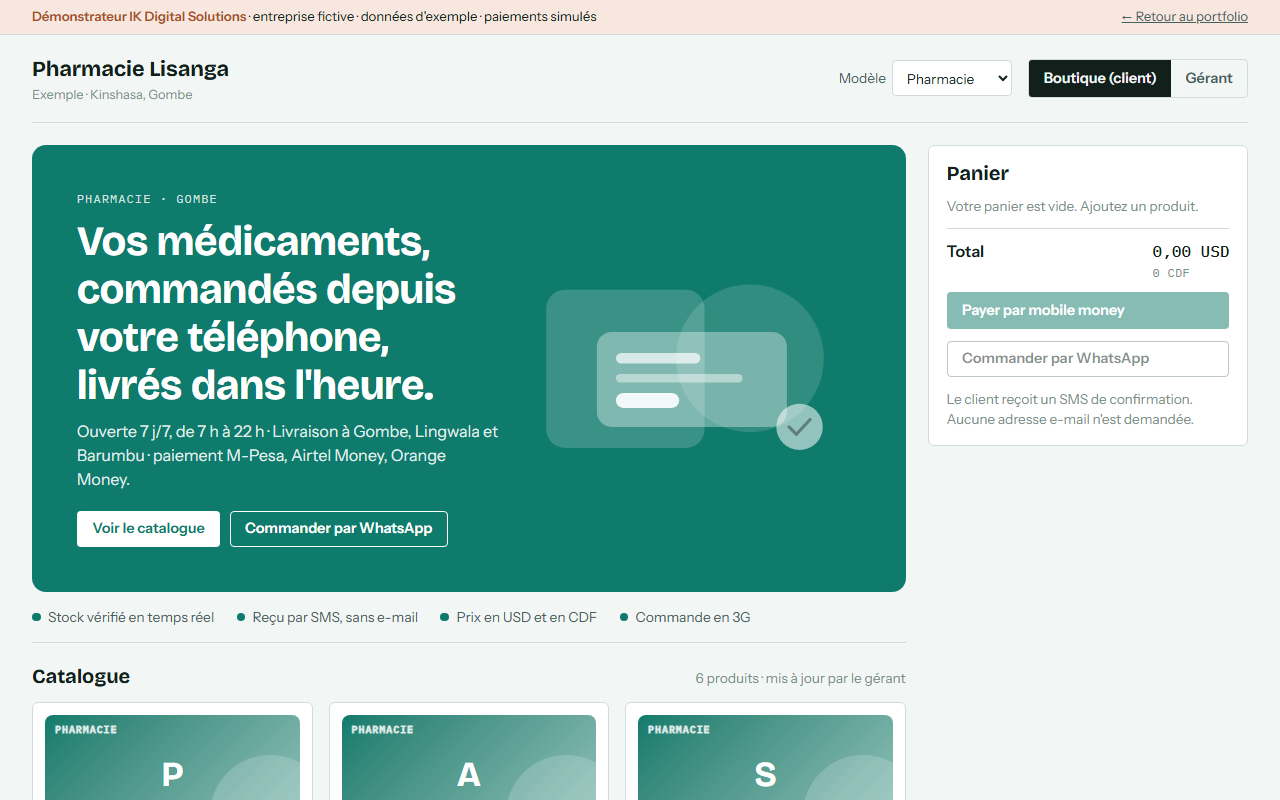Click the checkmark circle icon in hero illustration
Viewport: 1280px width, 800px height.
click(799, 427)
